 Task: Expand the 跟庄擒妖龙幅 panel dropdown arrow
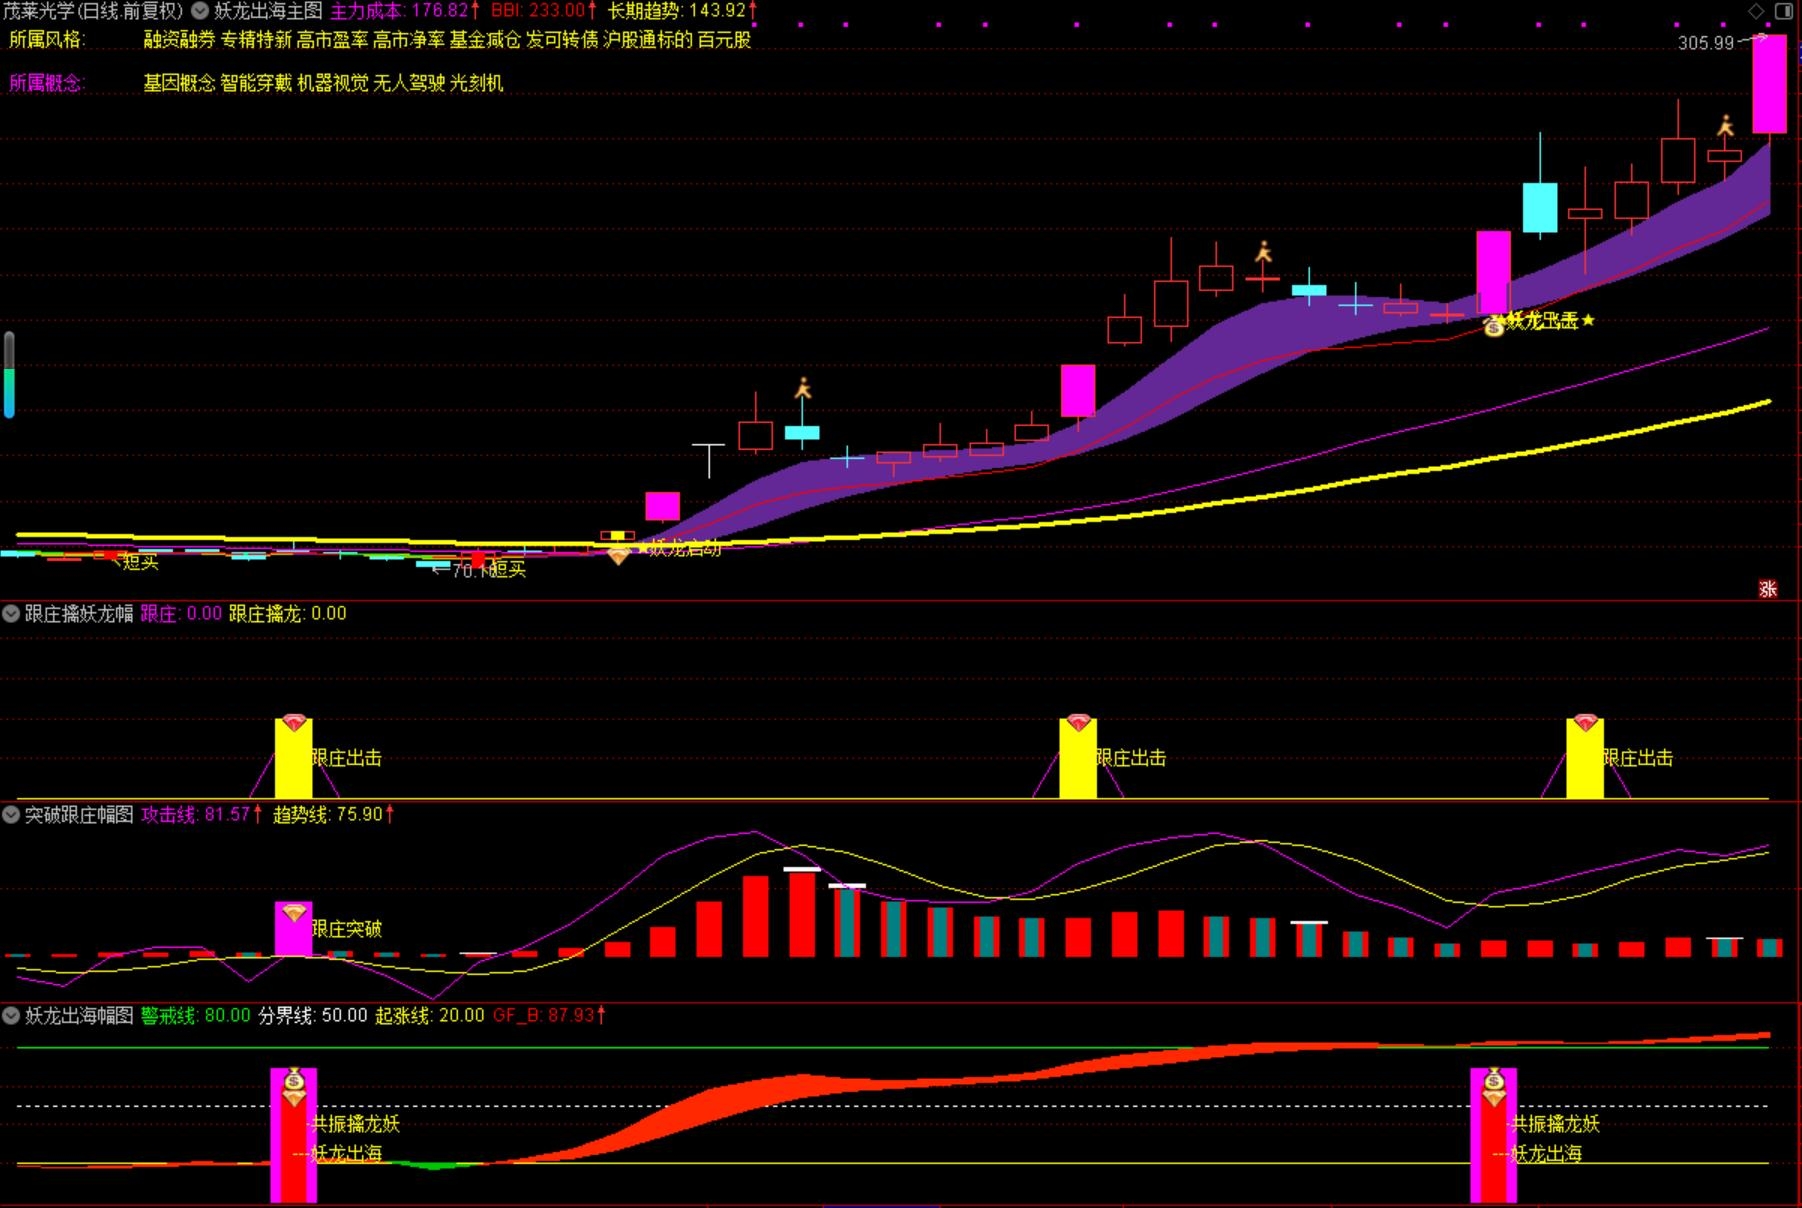[11, 613]
